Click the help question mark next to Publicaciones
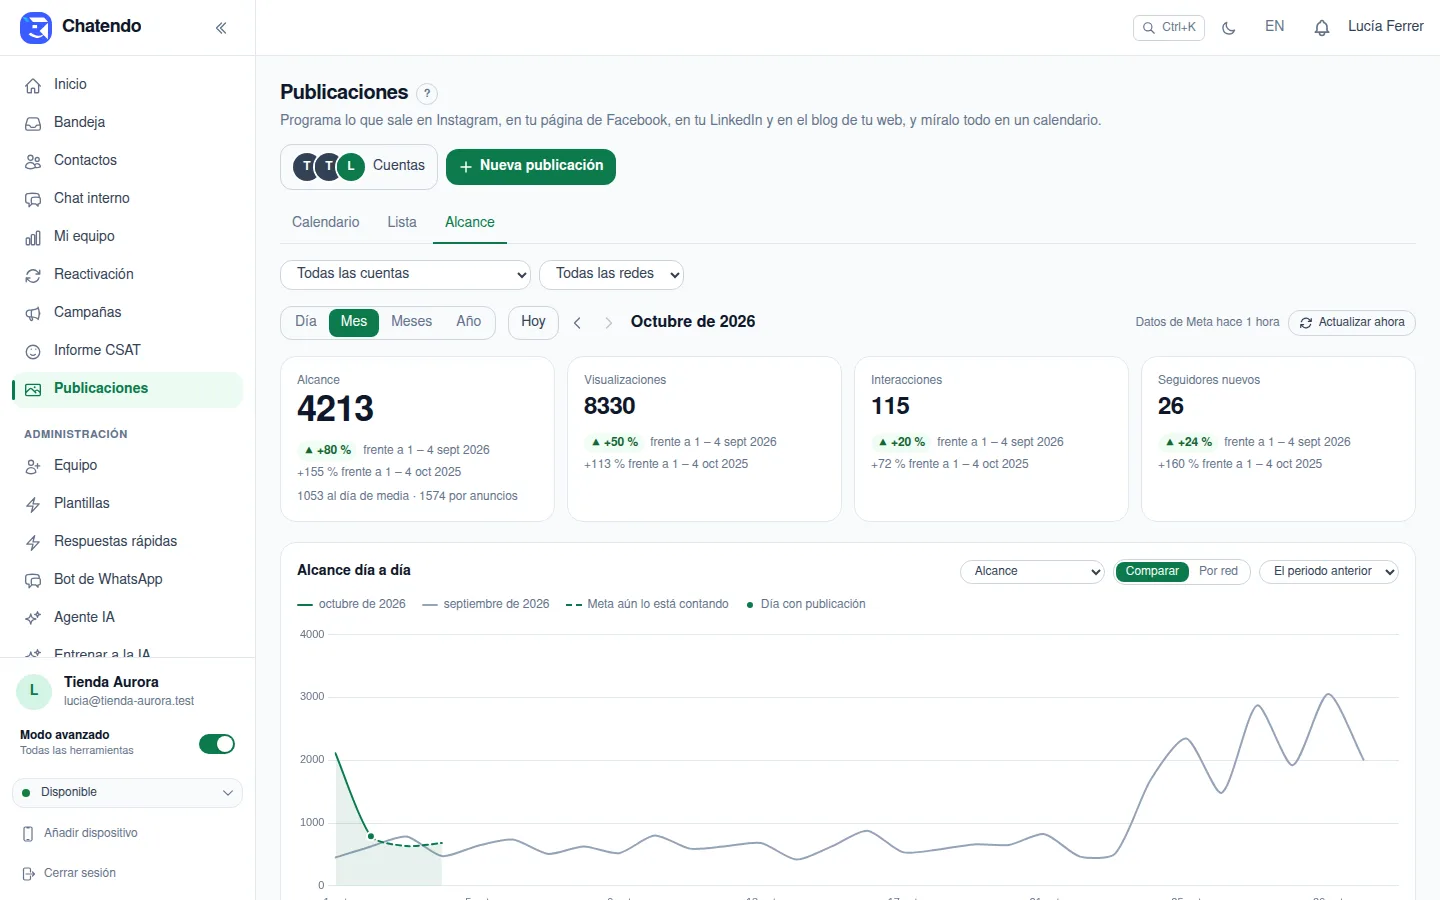Screen dimensions: 1440x900 tap(427, 93)
